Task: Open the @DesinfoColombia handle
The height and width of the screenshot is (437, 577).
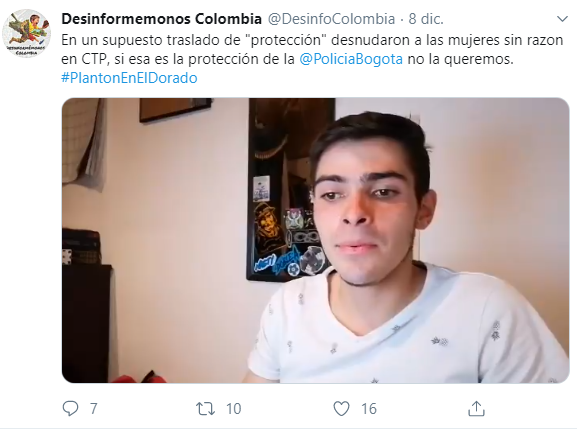Action: tap(331, 19)
